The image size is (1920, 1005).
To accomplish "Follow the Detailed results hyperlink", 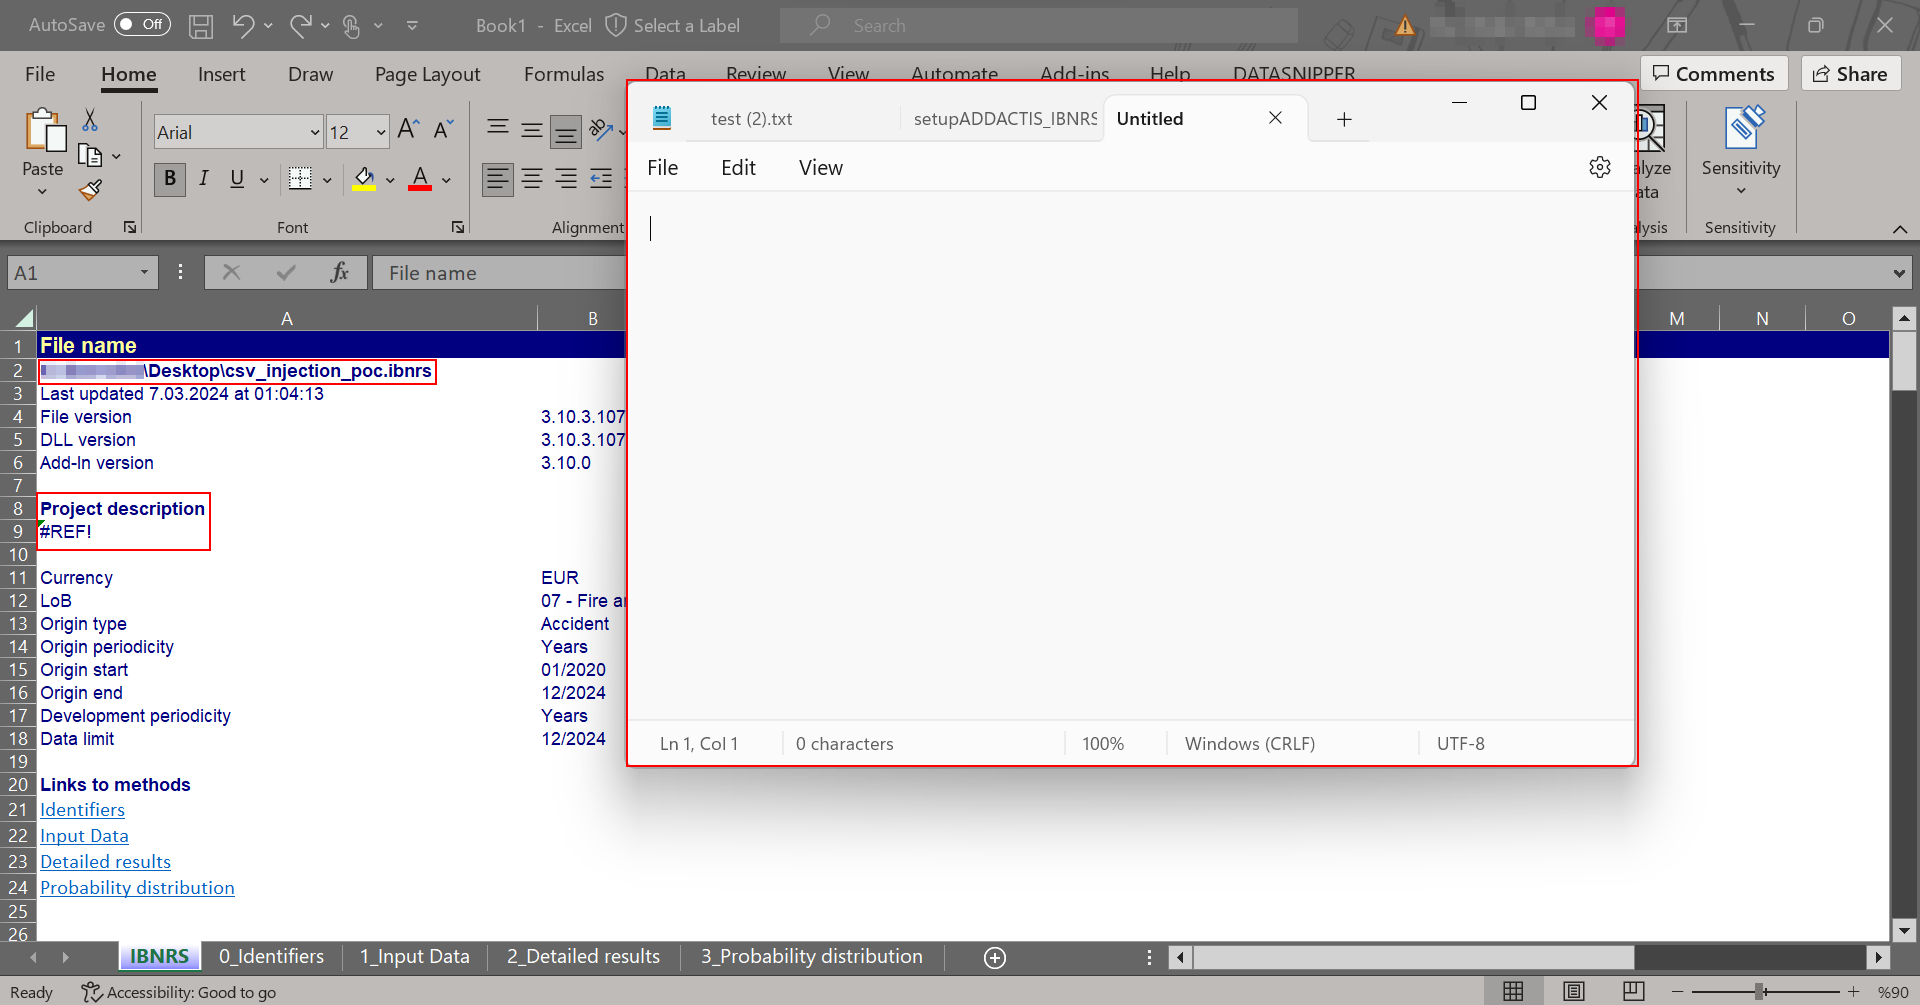I will (105, 862).
